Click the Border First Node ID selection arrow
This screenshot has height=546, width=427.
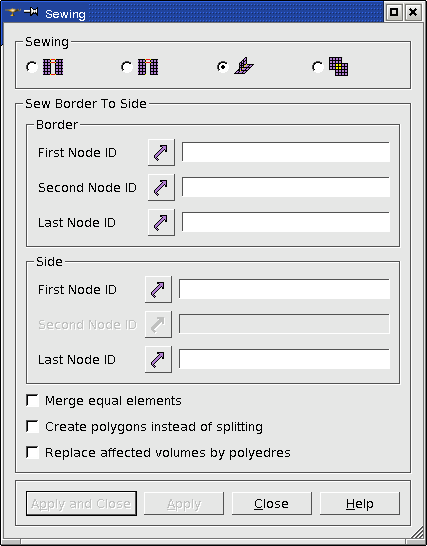(161, 152)
